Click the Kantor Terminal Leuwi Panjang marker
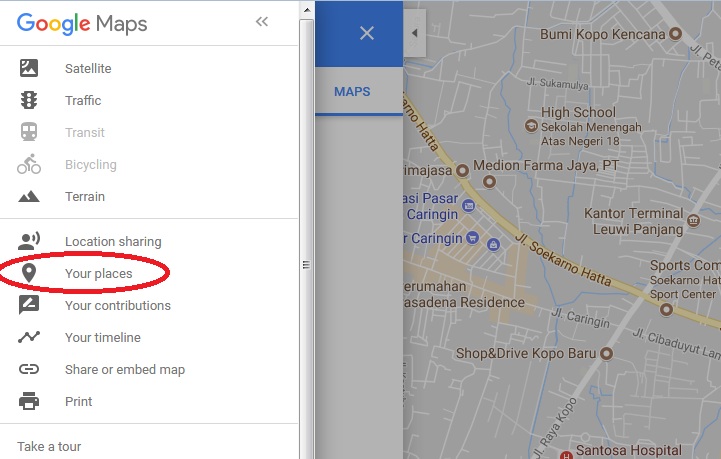 pyautogui.click(x=693, y=221)
